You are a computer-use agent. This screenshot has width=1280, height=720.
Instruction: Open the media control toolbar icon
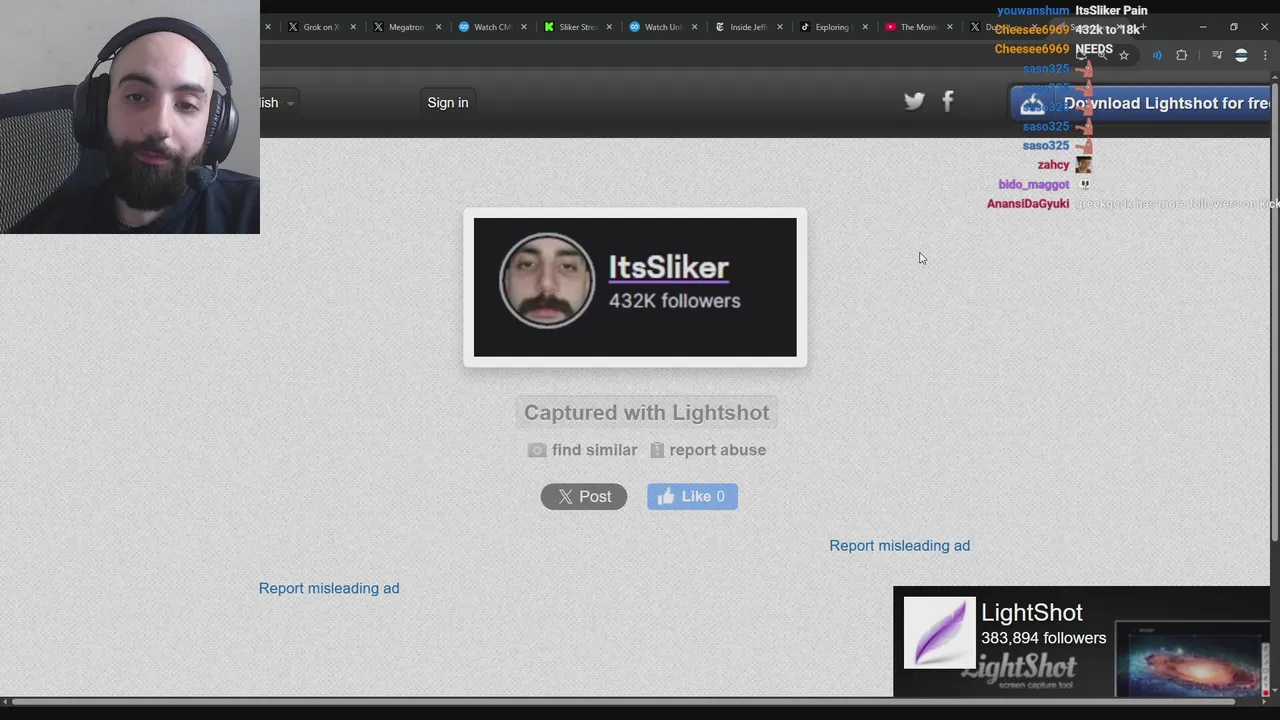pyautogui.click(x=1217, y=55)
